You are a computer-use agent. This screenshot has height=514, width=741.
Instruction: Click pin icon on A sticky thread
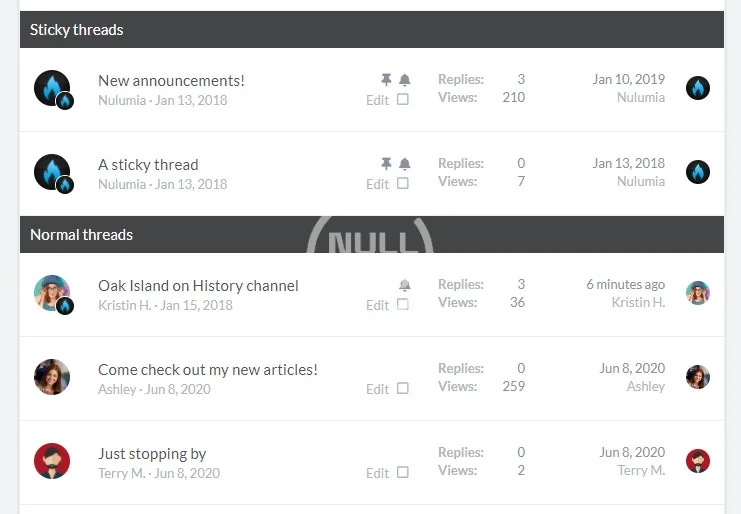386,164
